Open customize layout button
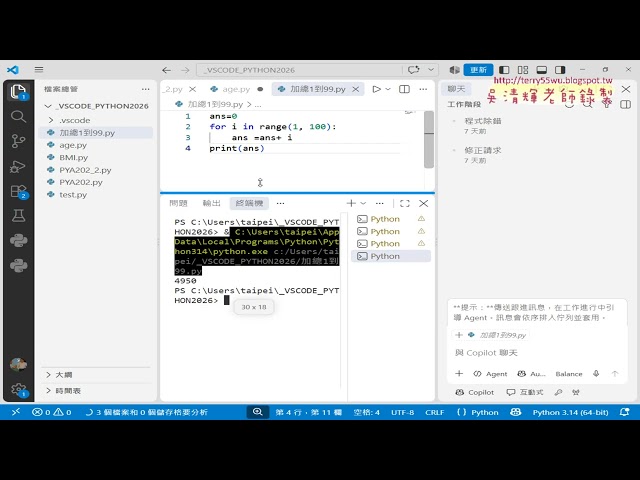This screenshot has width=640, height=480. pyautogui.click(x=523, y=70)
